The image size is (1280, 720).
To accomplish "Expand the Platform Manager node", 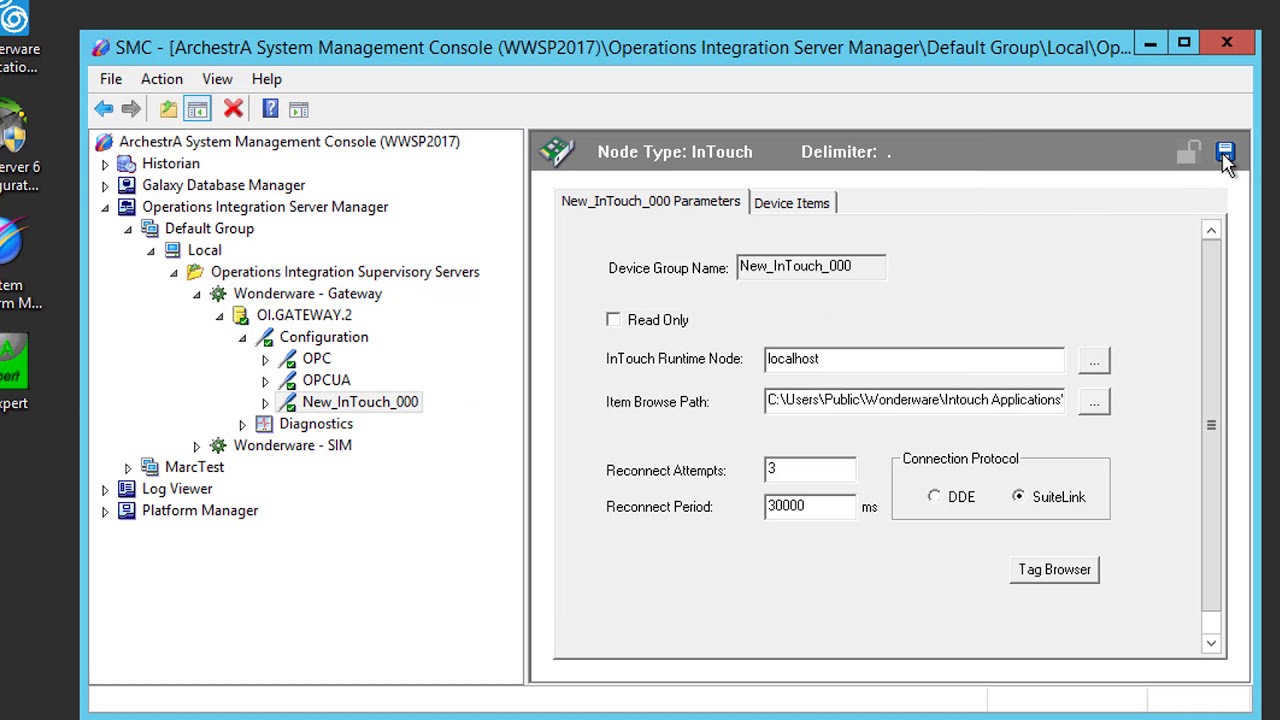I will click(x=105, y=511).
